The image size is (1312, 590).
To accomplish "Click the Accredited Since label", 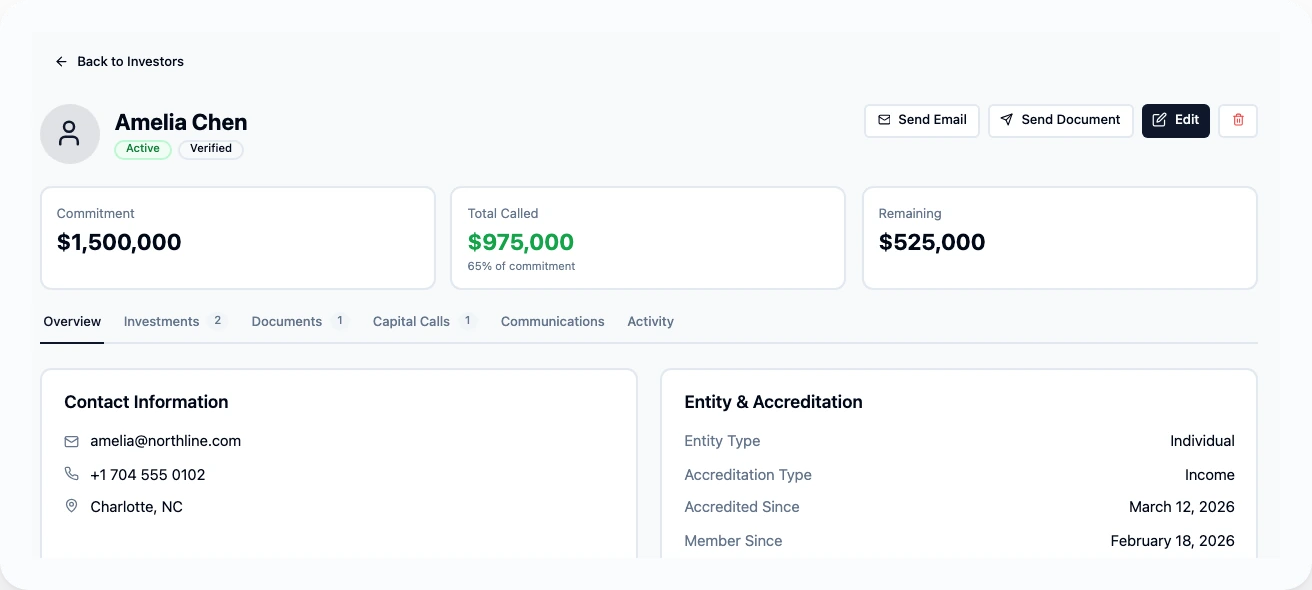I will (742, 507).
